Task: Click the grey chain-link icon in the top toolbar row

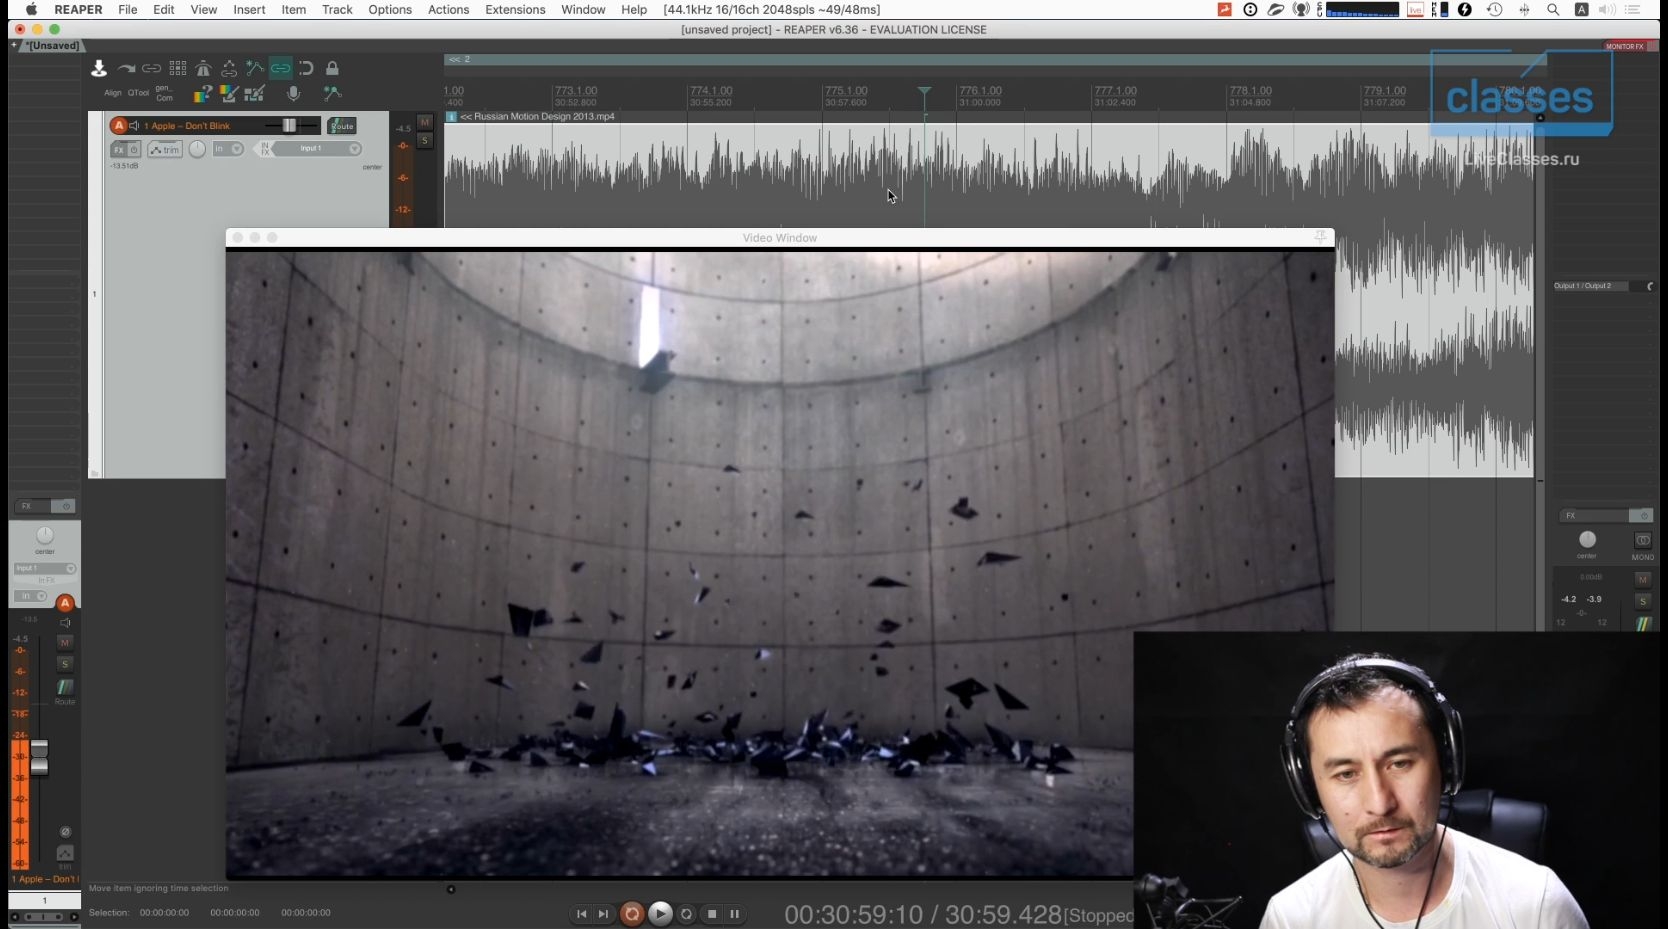Action: point(152,68)
